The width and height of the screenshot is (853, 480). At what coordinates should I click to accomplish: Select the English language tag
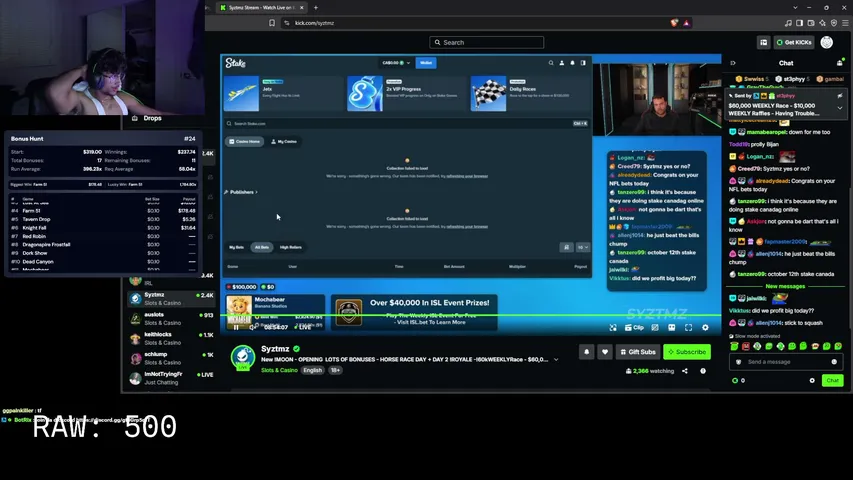pyautogui.click(x=312, y=370)
